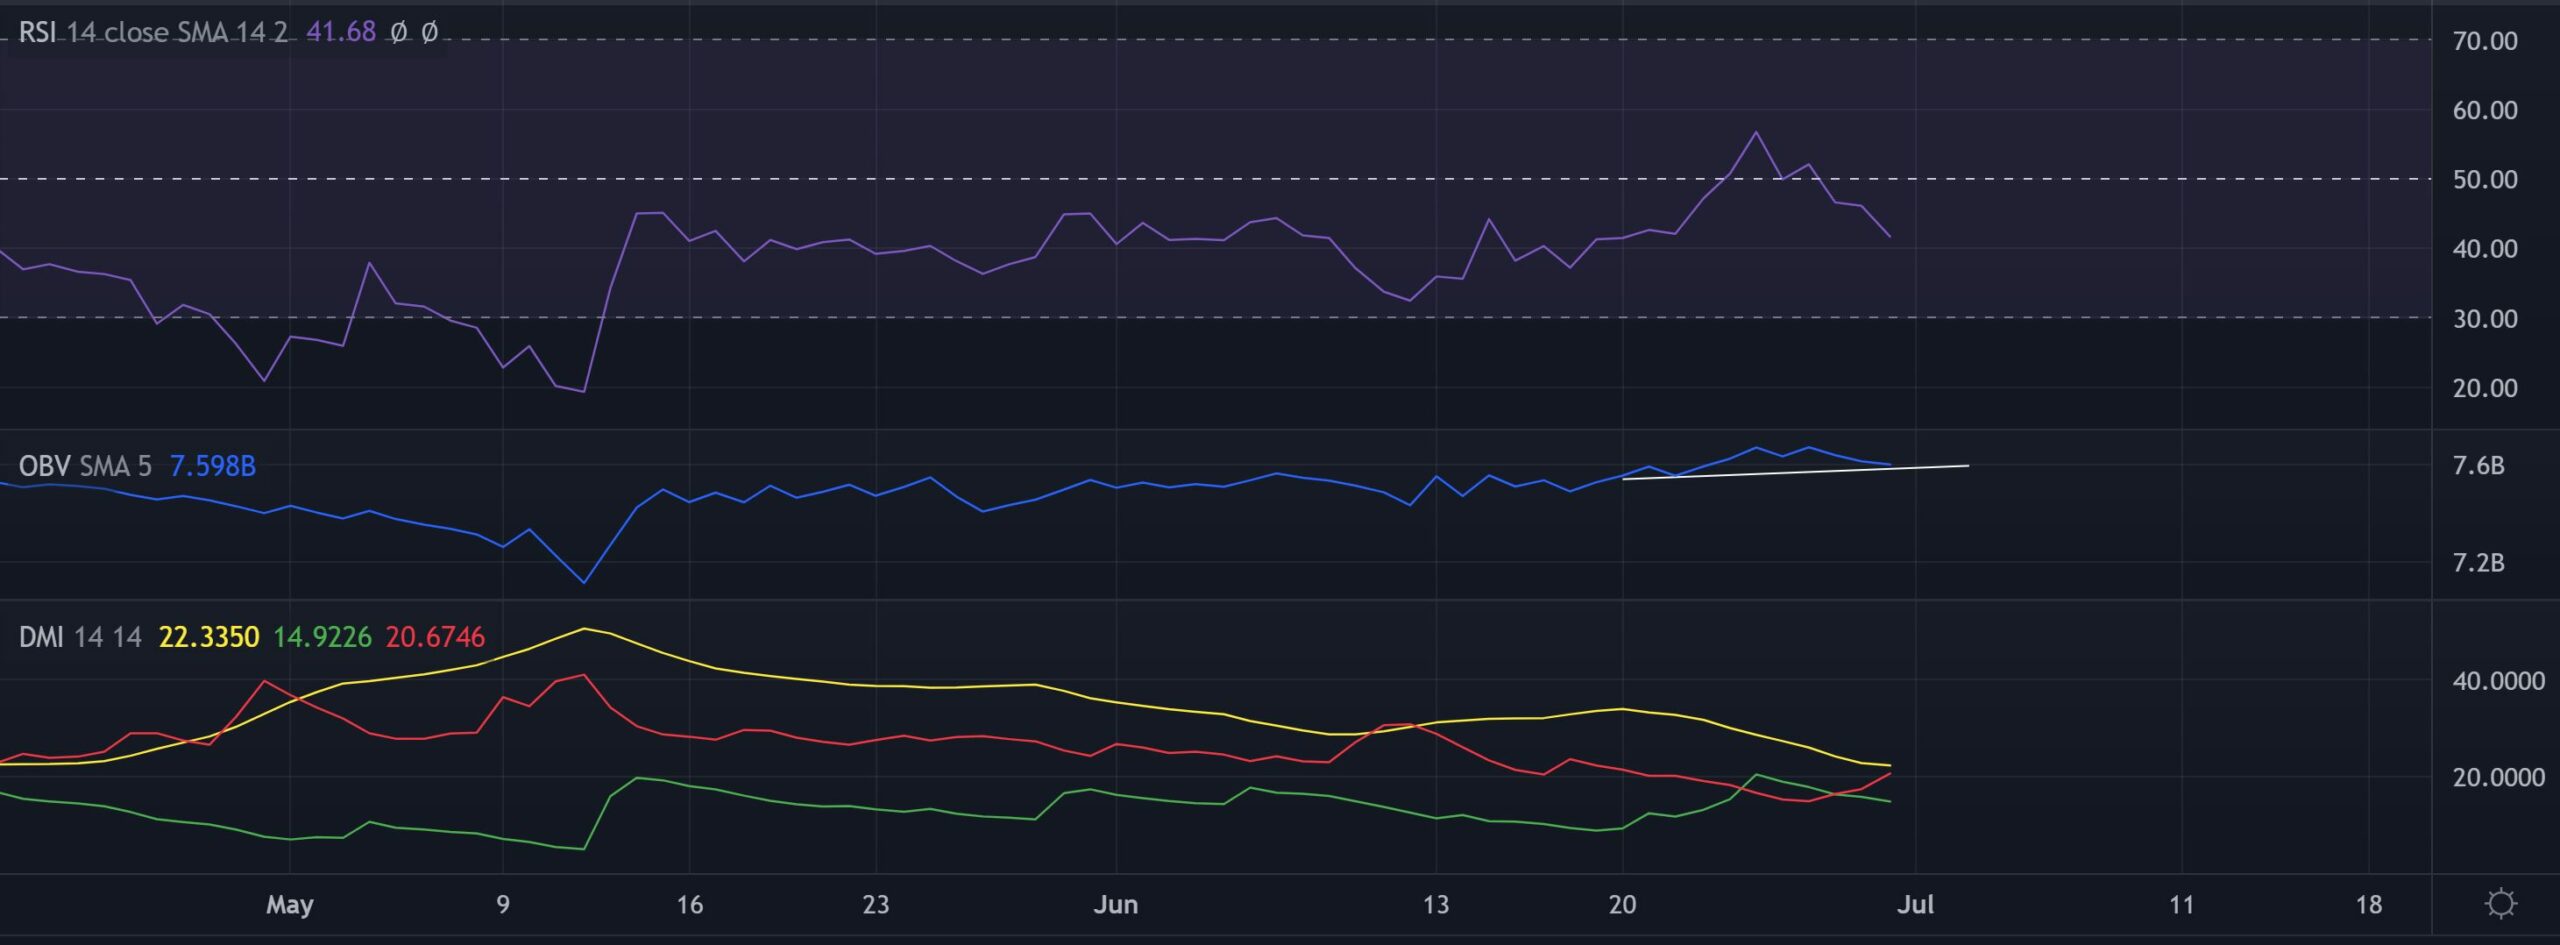
Task: Click the first Ø indicator value icon
Action: [398, 32]
